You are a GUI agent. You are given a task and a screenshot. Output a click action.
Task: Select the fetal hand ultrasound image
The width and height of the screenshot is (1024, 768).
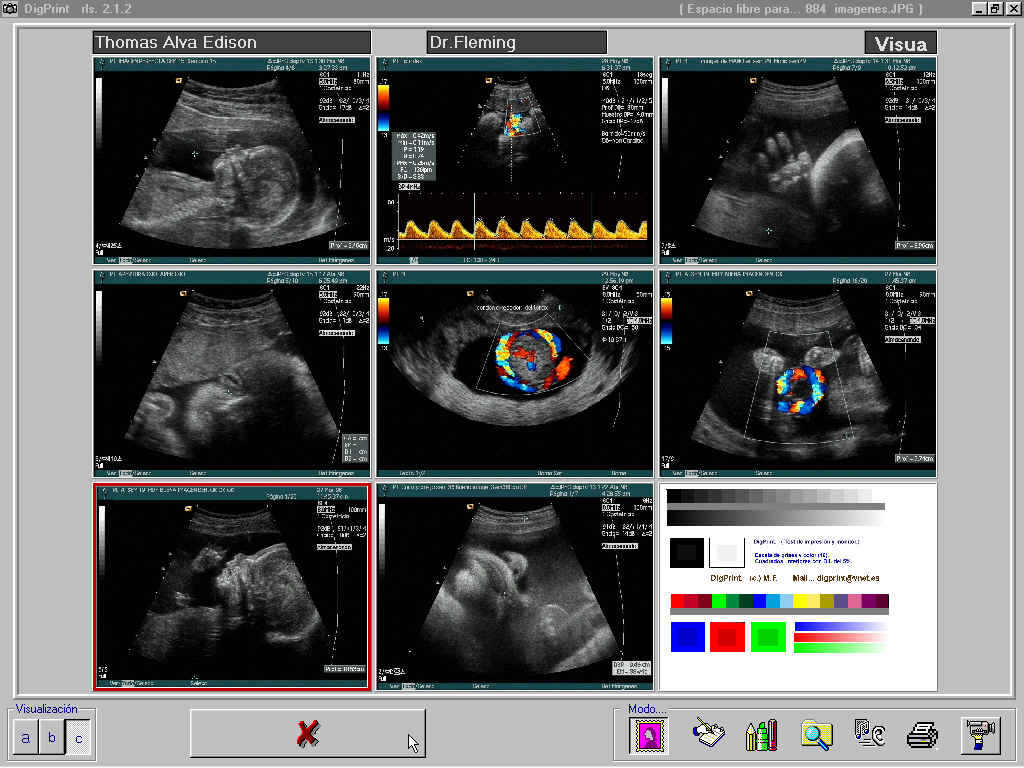coord(797,161)
